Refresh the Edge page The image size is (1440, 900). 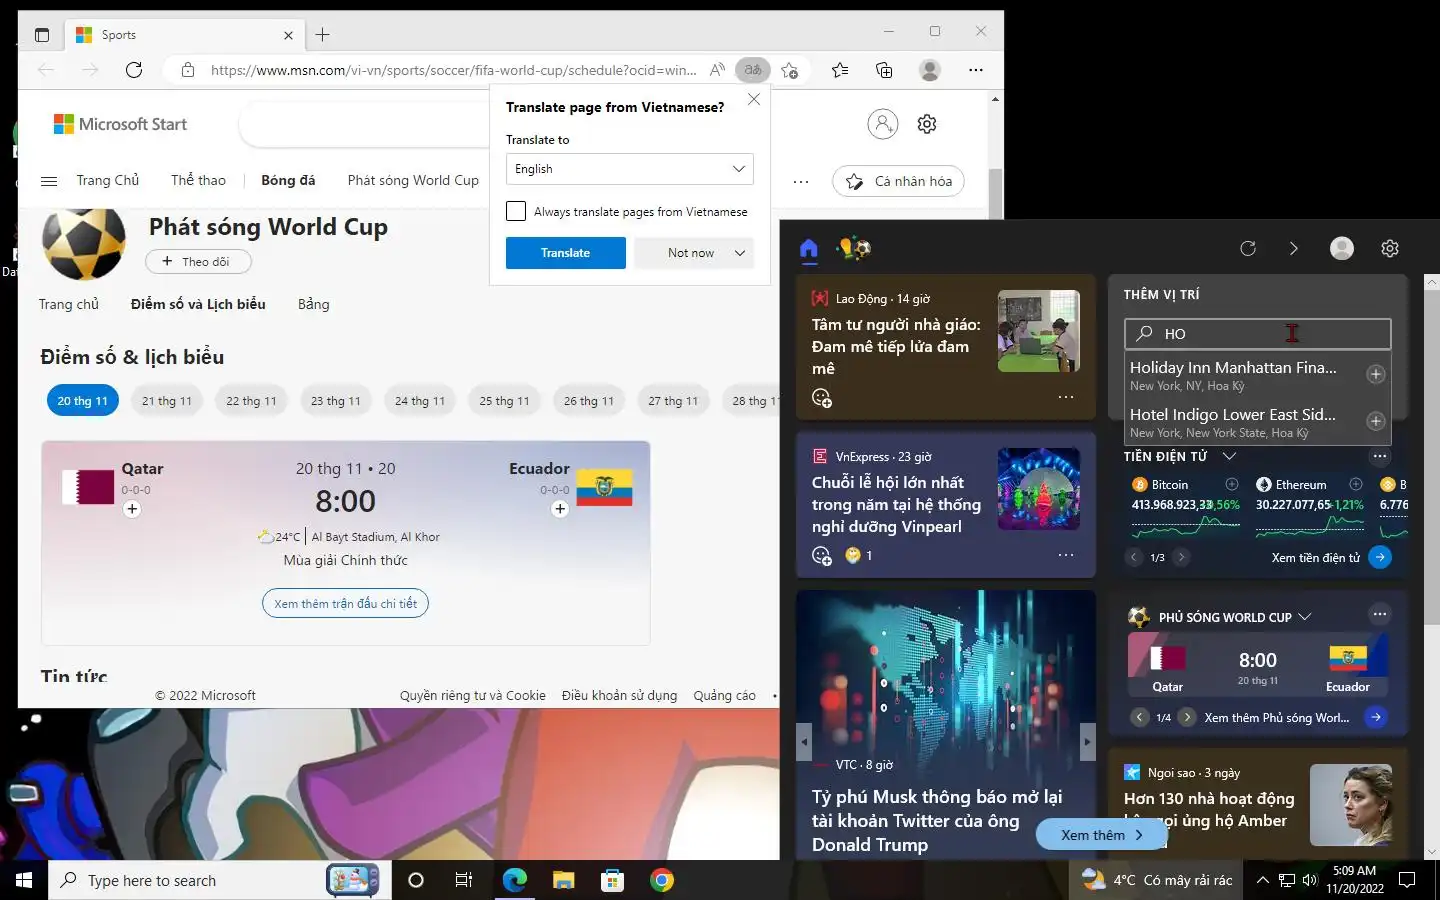(134, 70)
